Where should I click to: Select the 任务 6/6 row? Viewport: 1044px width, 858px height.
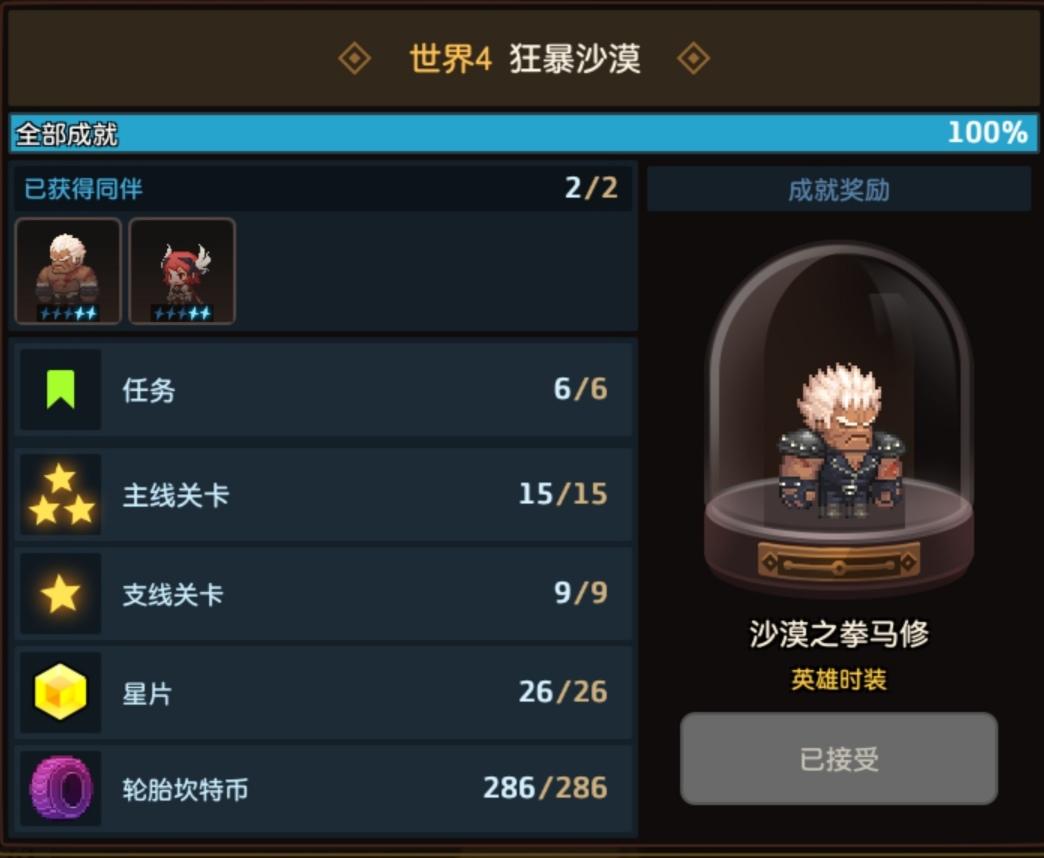pos(324,389)
